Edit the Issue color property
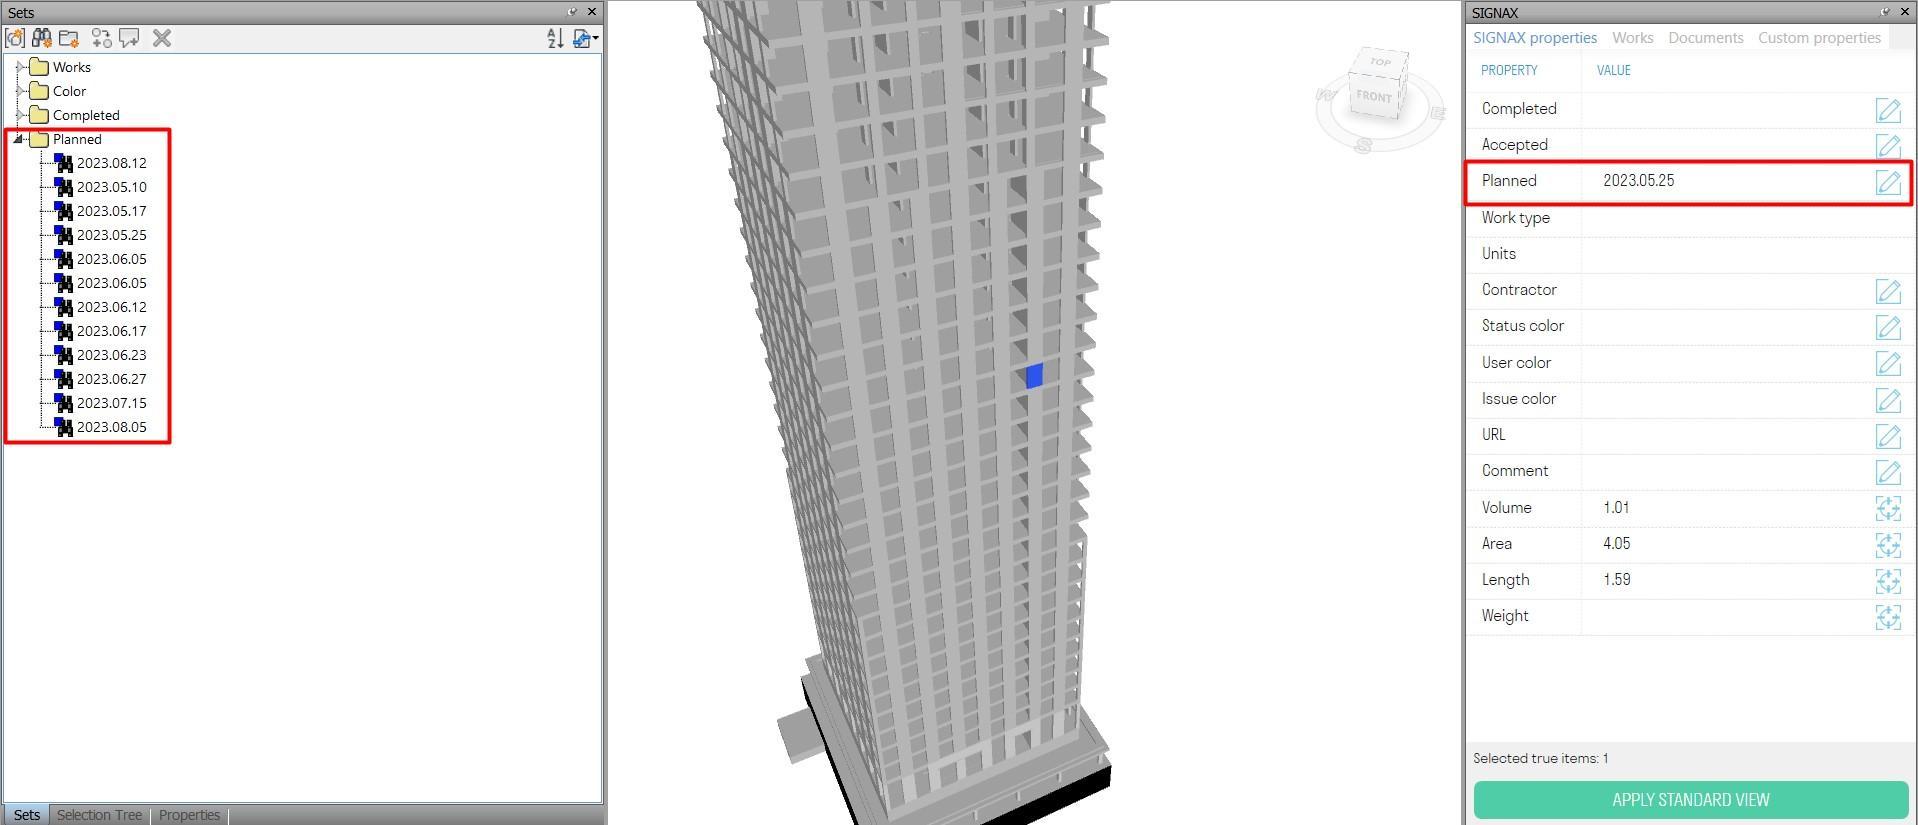Image resolution: width=1918 pixels, height=825 pixels. point(1888,399)
